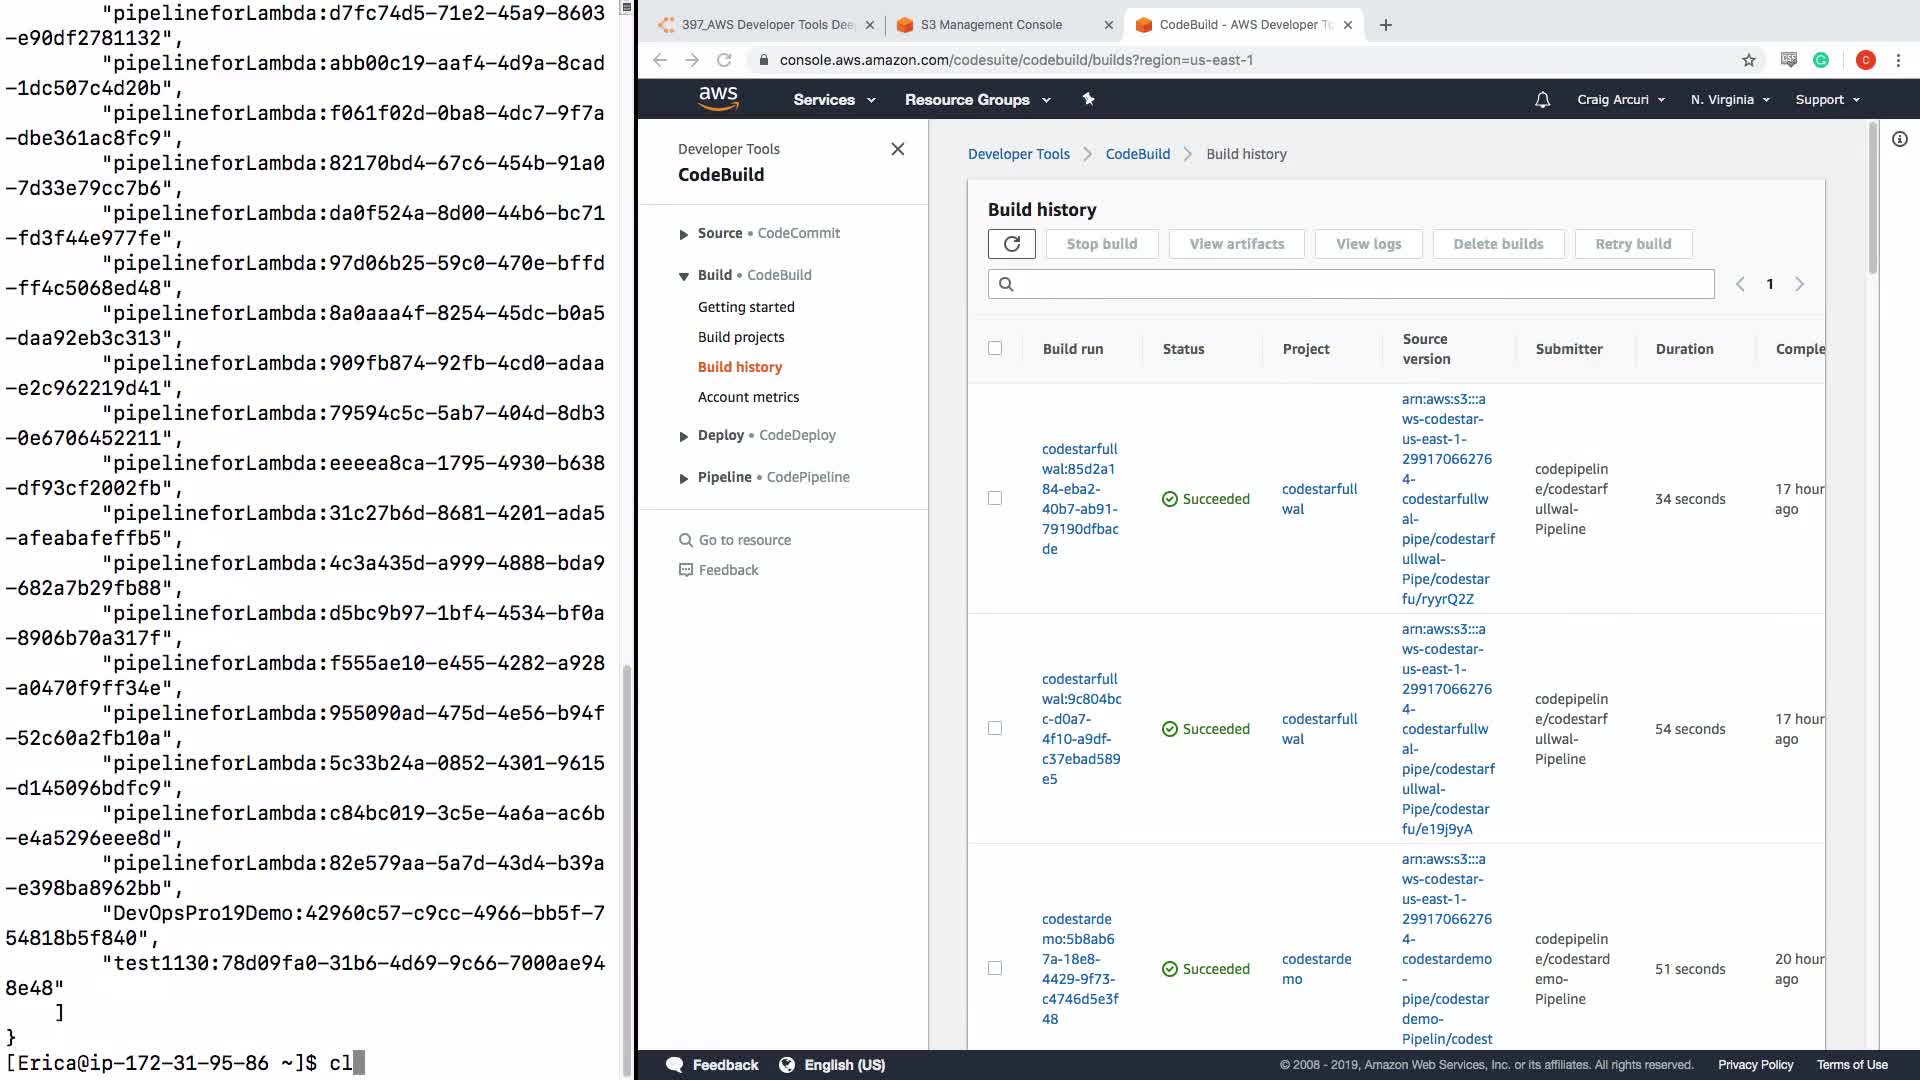Viewport: 1920px width, 1080px height.
Task: Open the Services dropdown menu
Action: [833, 100]
